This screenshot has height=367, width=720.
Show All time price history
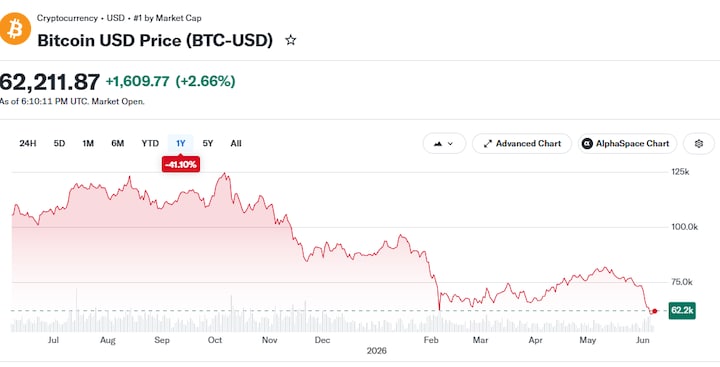click(x=236, y=143)
